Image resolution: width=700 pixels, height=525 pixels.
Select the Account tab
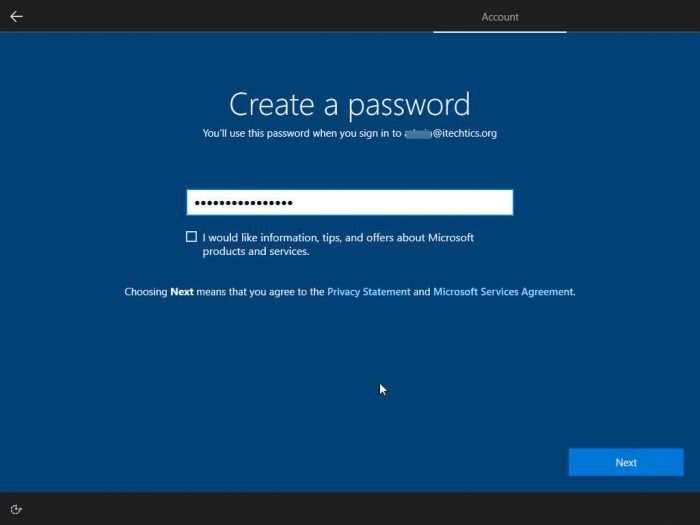pos(500,17)
